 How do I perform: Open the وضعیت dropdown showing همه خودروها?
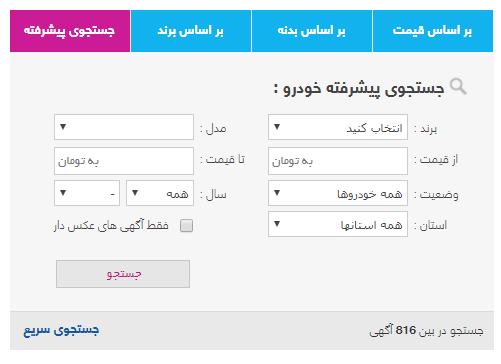click(x=338, y=193)
